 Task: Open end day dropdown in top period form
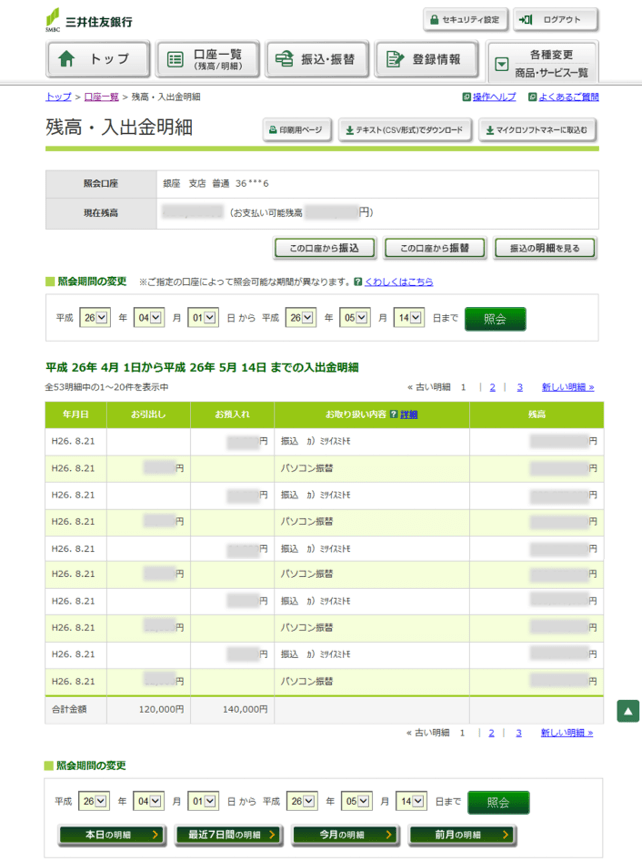410,318
